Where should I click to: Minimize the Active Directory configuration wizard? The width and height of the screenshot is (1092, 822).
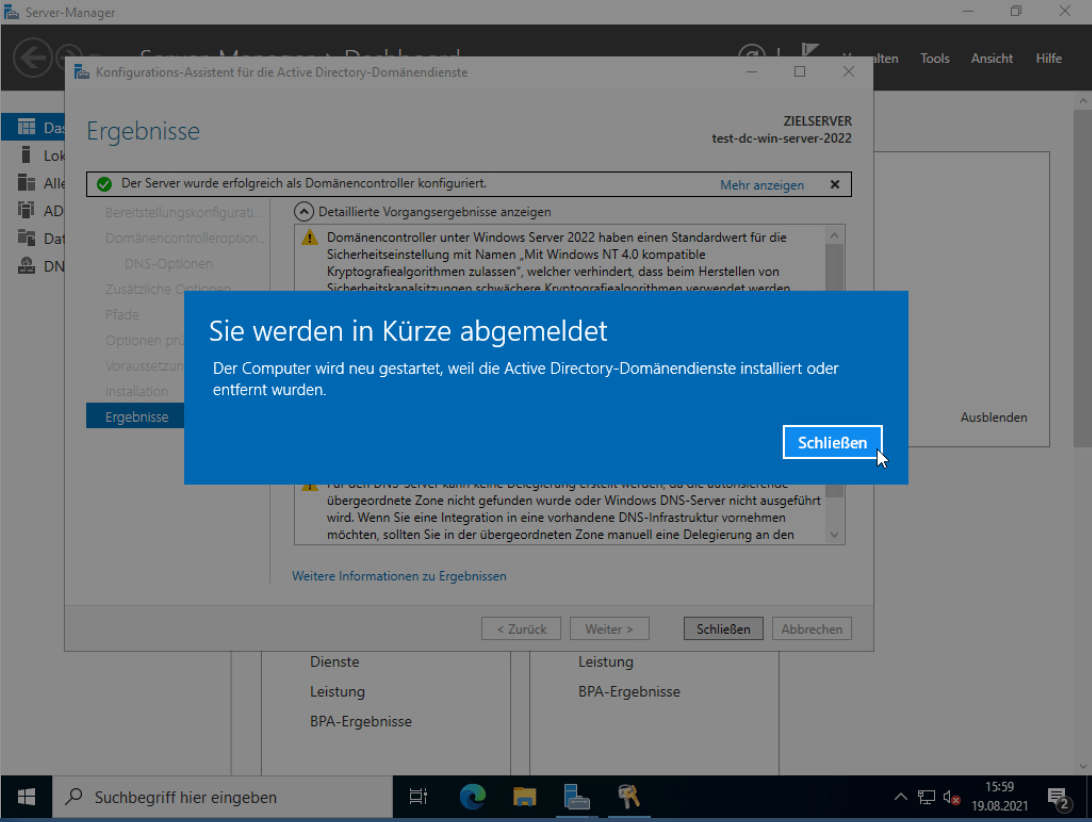(751, 72)
